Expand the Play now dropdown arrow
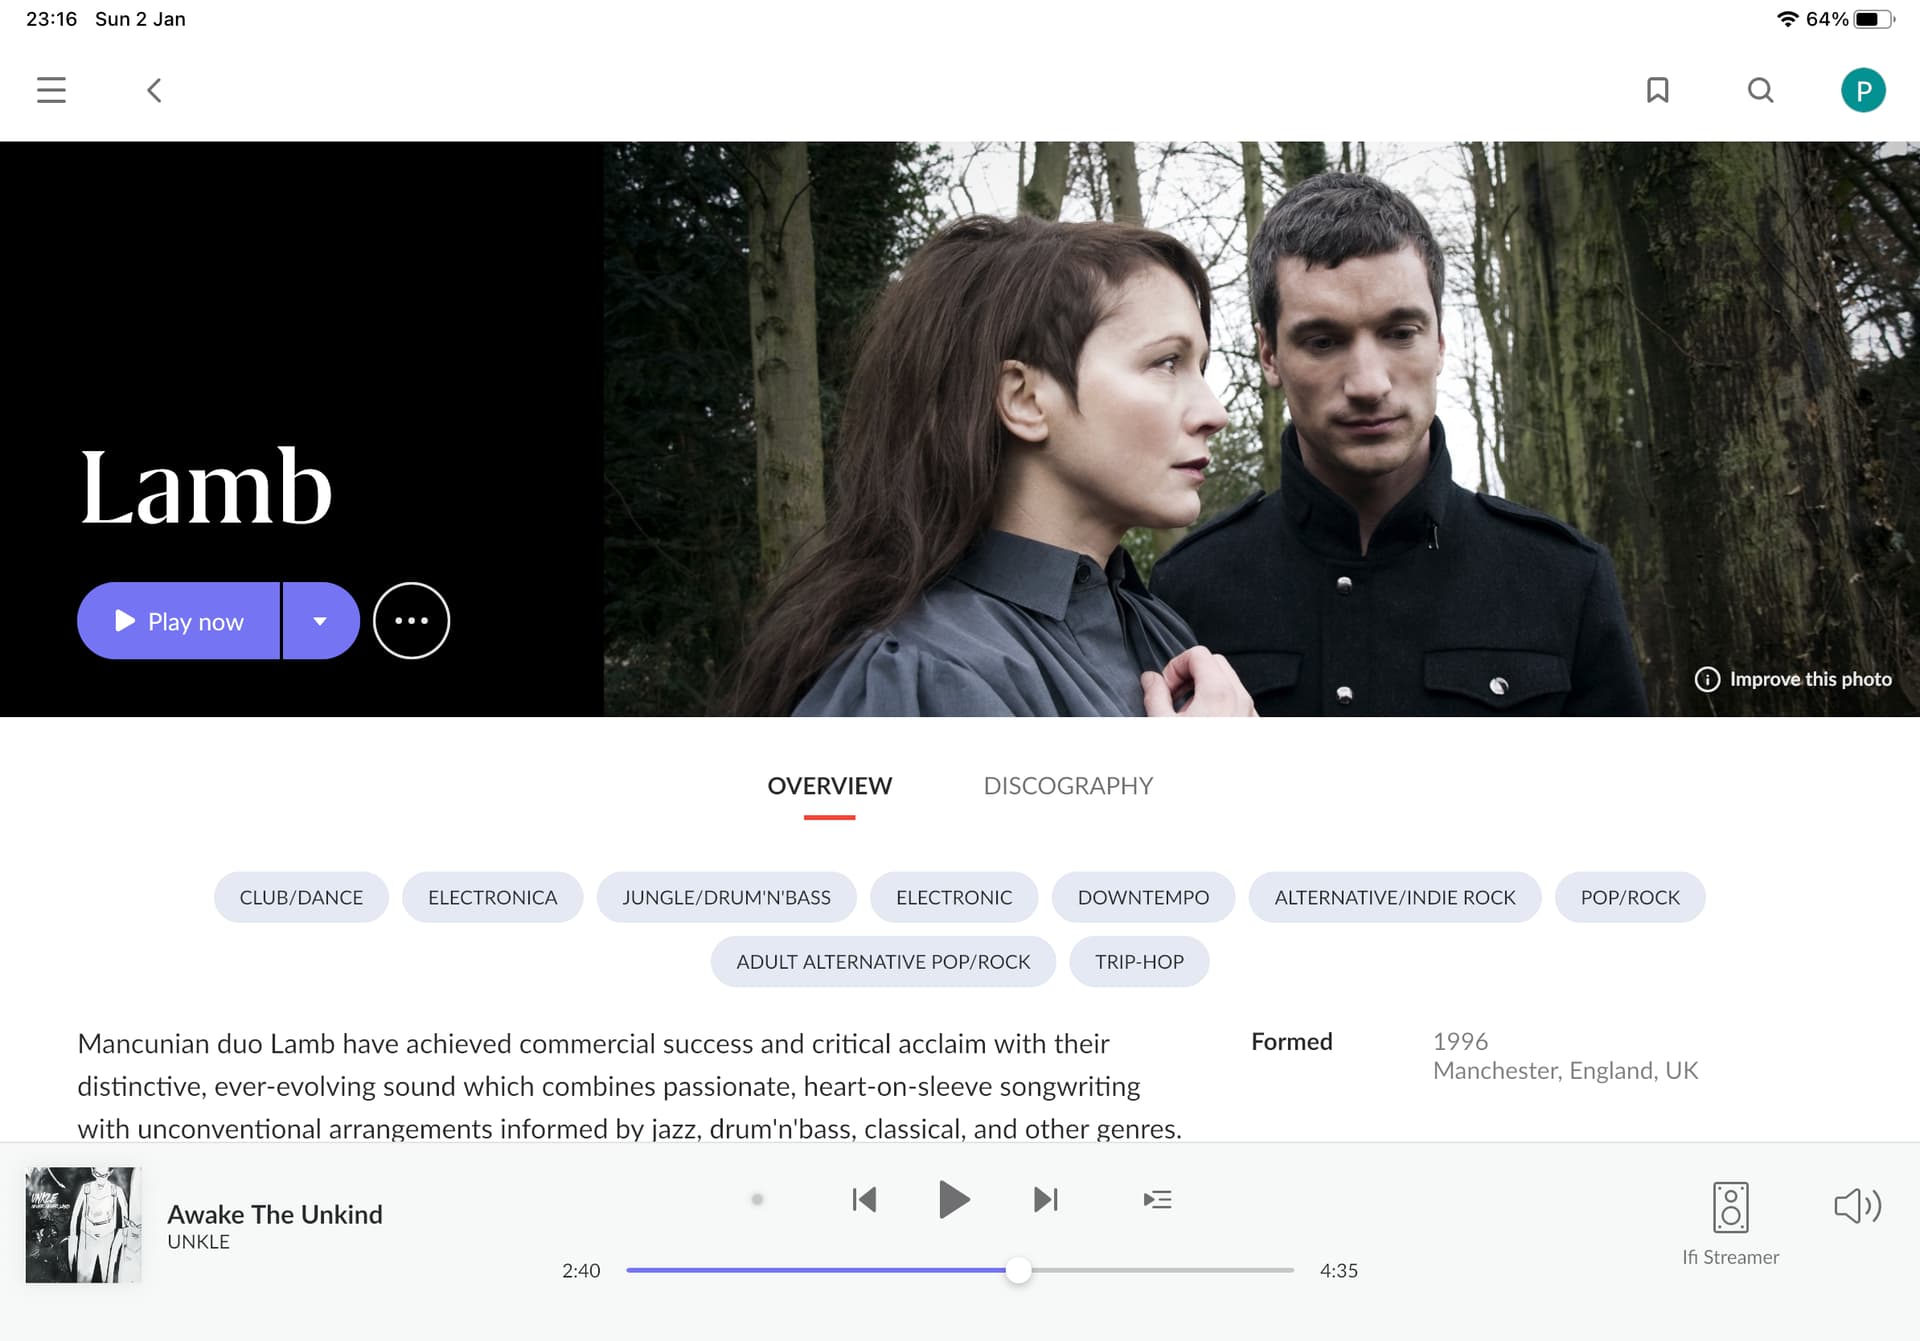The height and width of the screenshot is (1341, 1920). [x=320, y=621]
